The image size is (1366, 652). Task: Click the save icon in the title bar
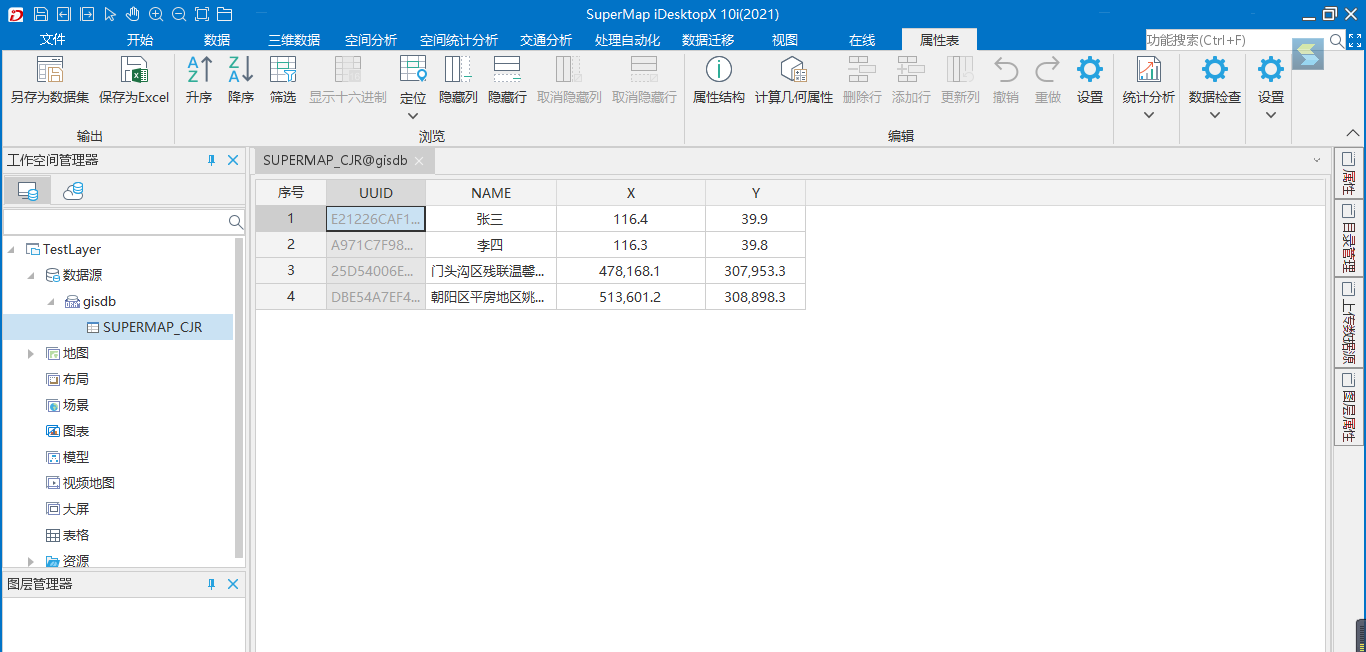point(41,14)
